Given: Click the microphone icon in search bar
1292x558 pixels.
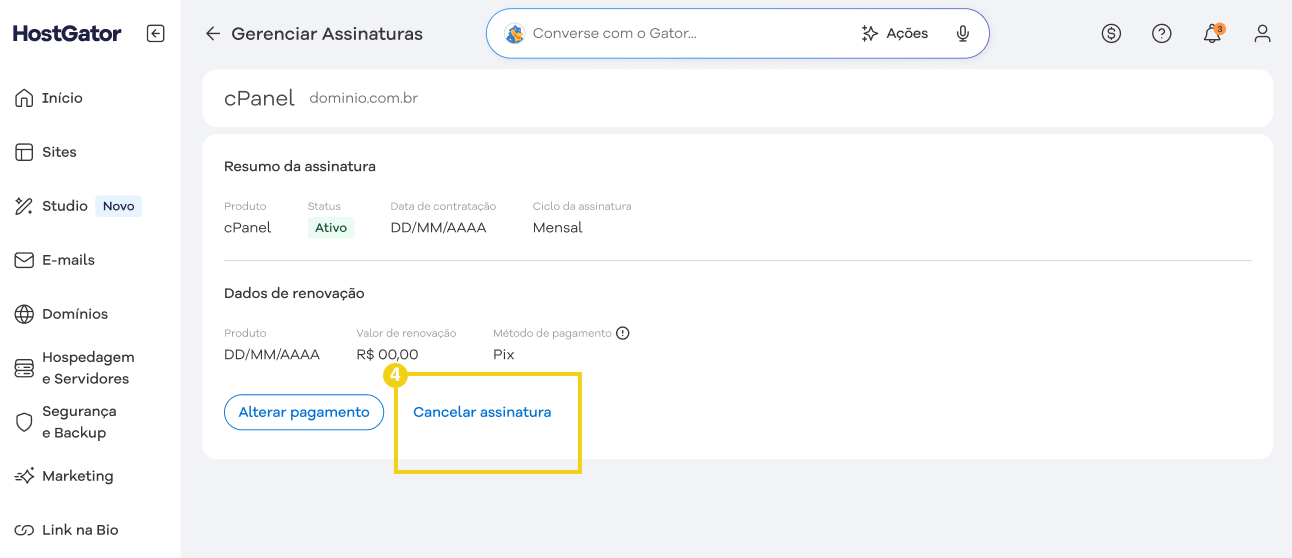Looking at the screenshot, I should click(x=963, y=34).
